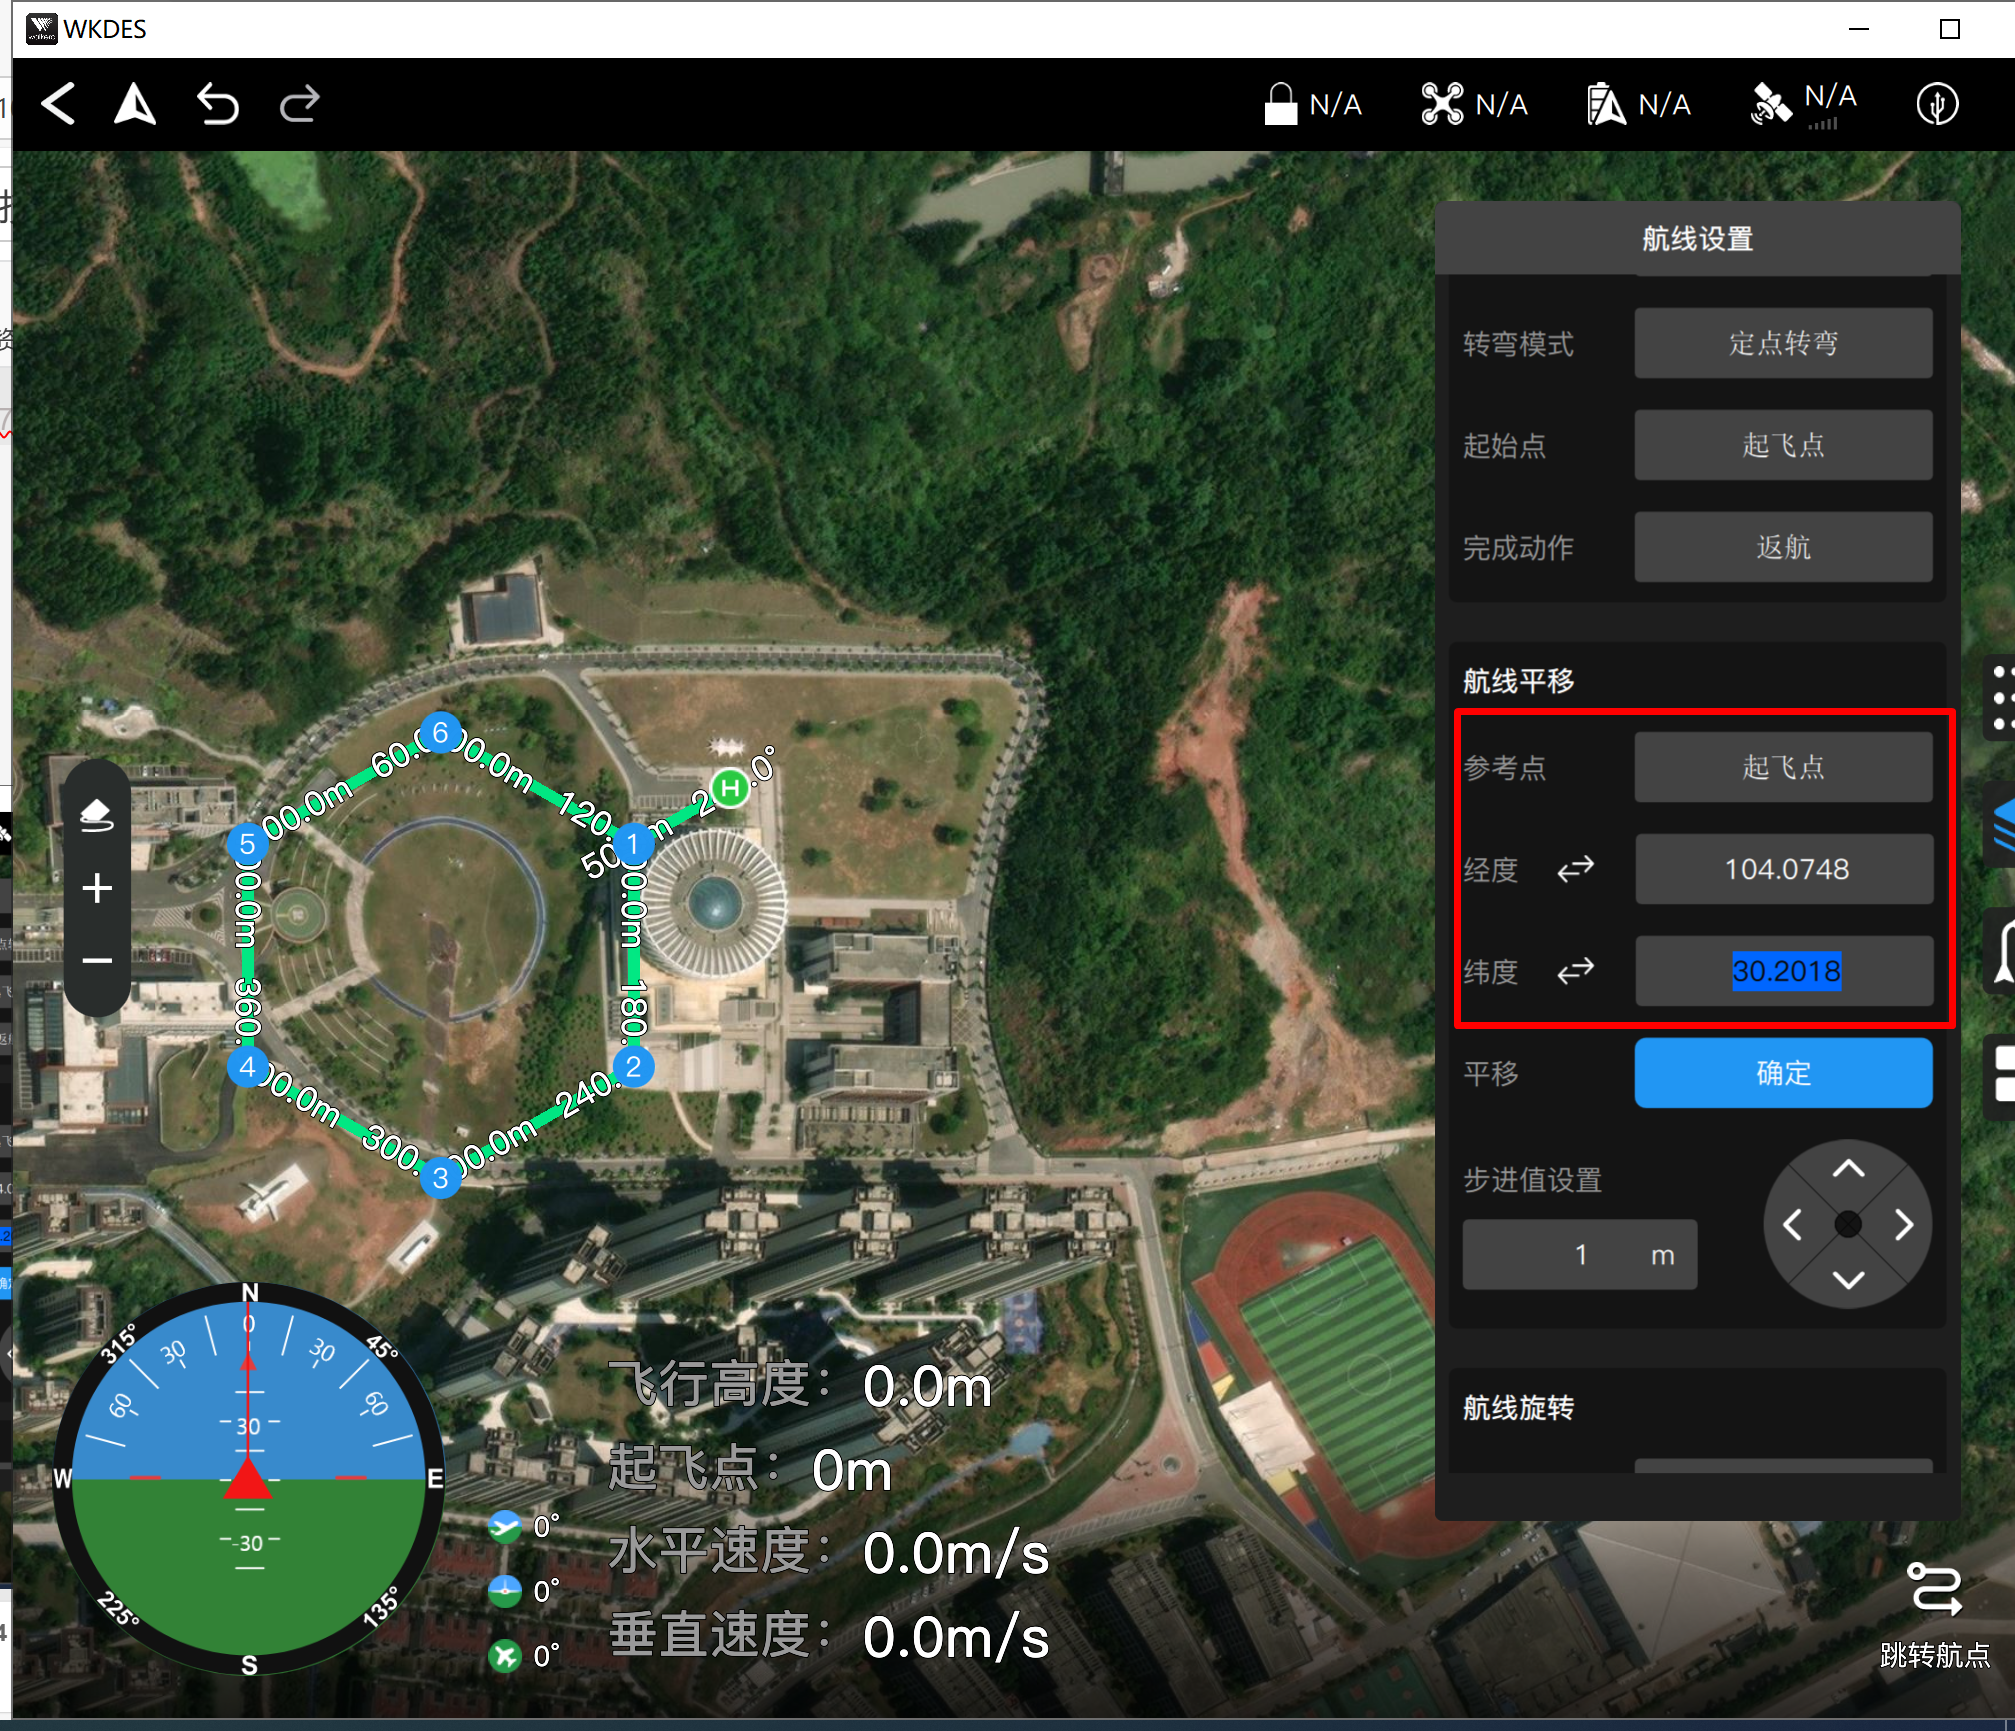Zoom out the map with minus

(97, 961)
